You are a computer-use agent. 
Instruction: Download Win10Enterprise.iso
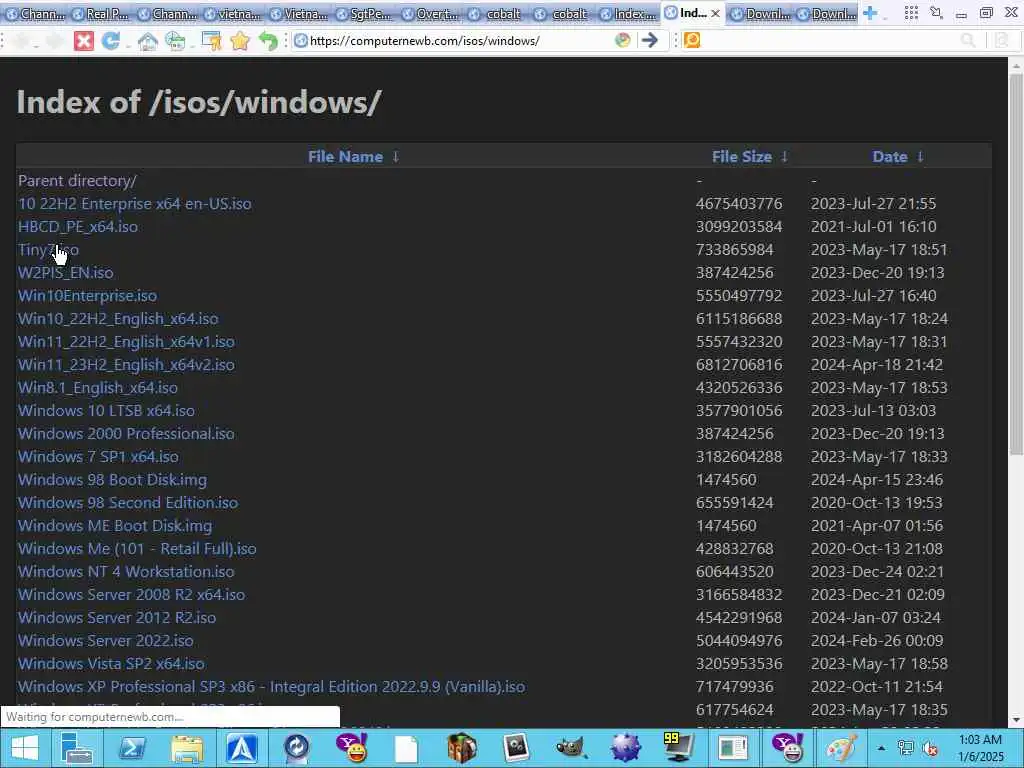click(88, 296)
